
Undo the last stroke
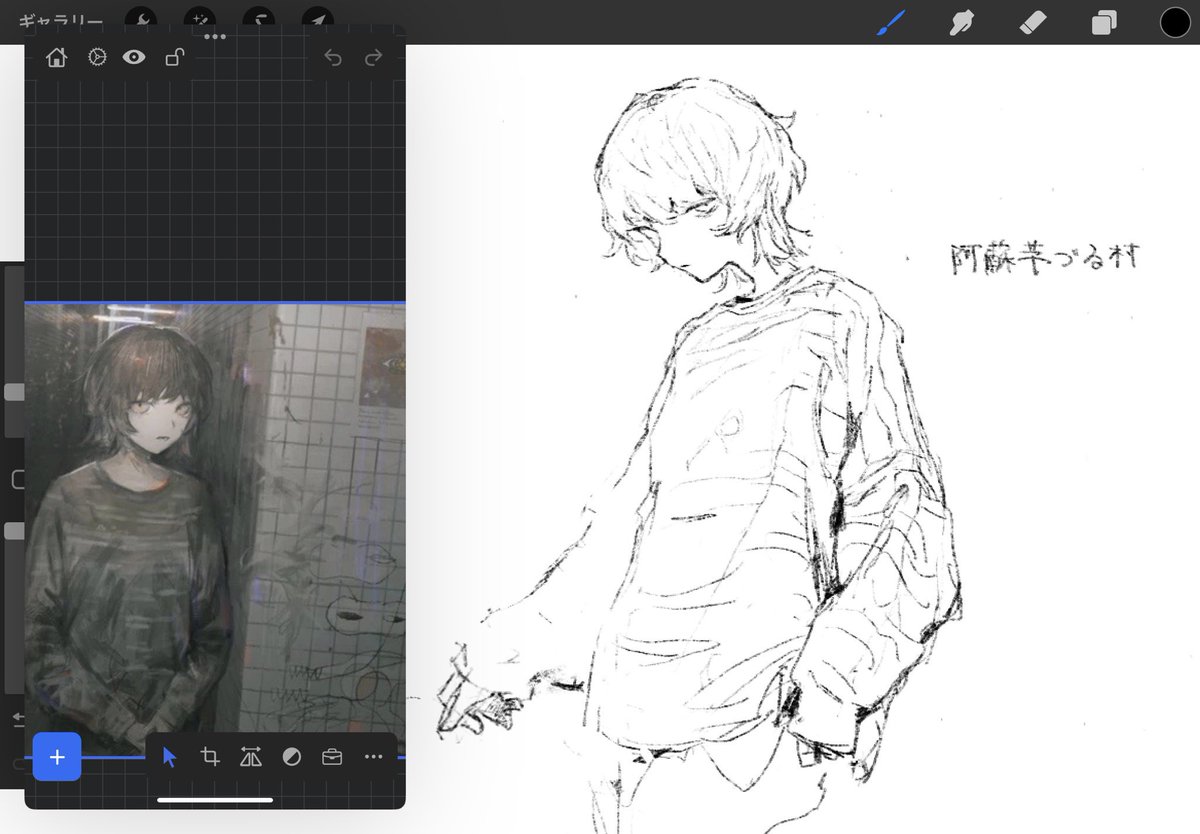pyautogui.click(x=334, y=58)
